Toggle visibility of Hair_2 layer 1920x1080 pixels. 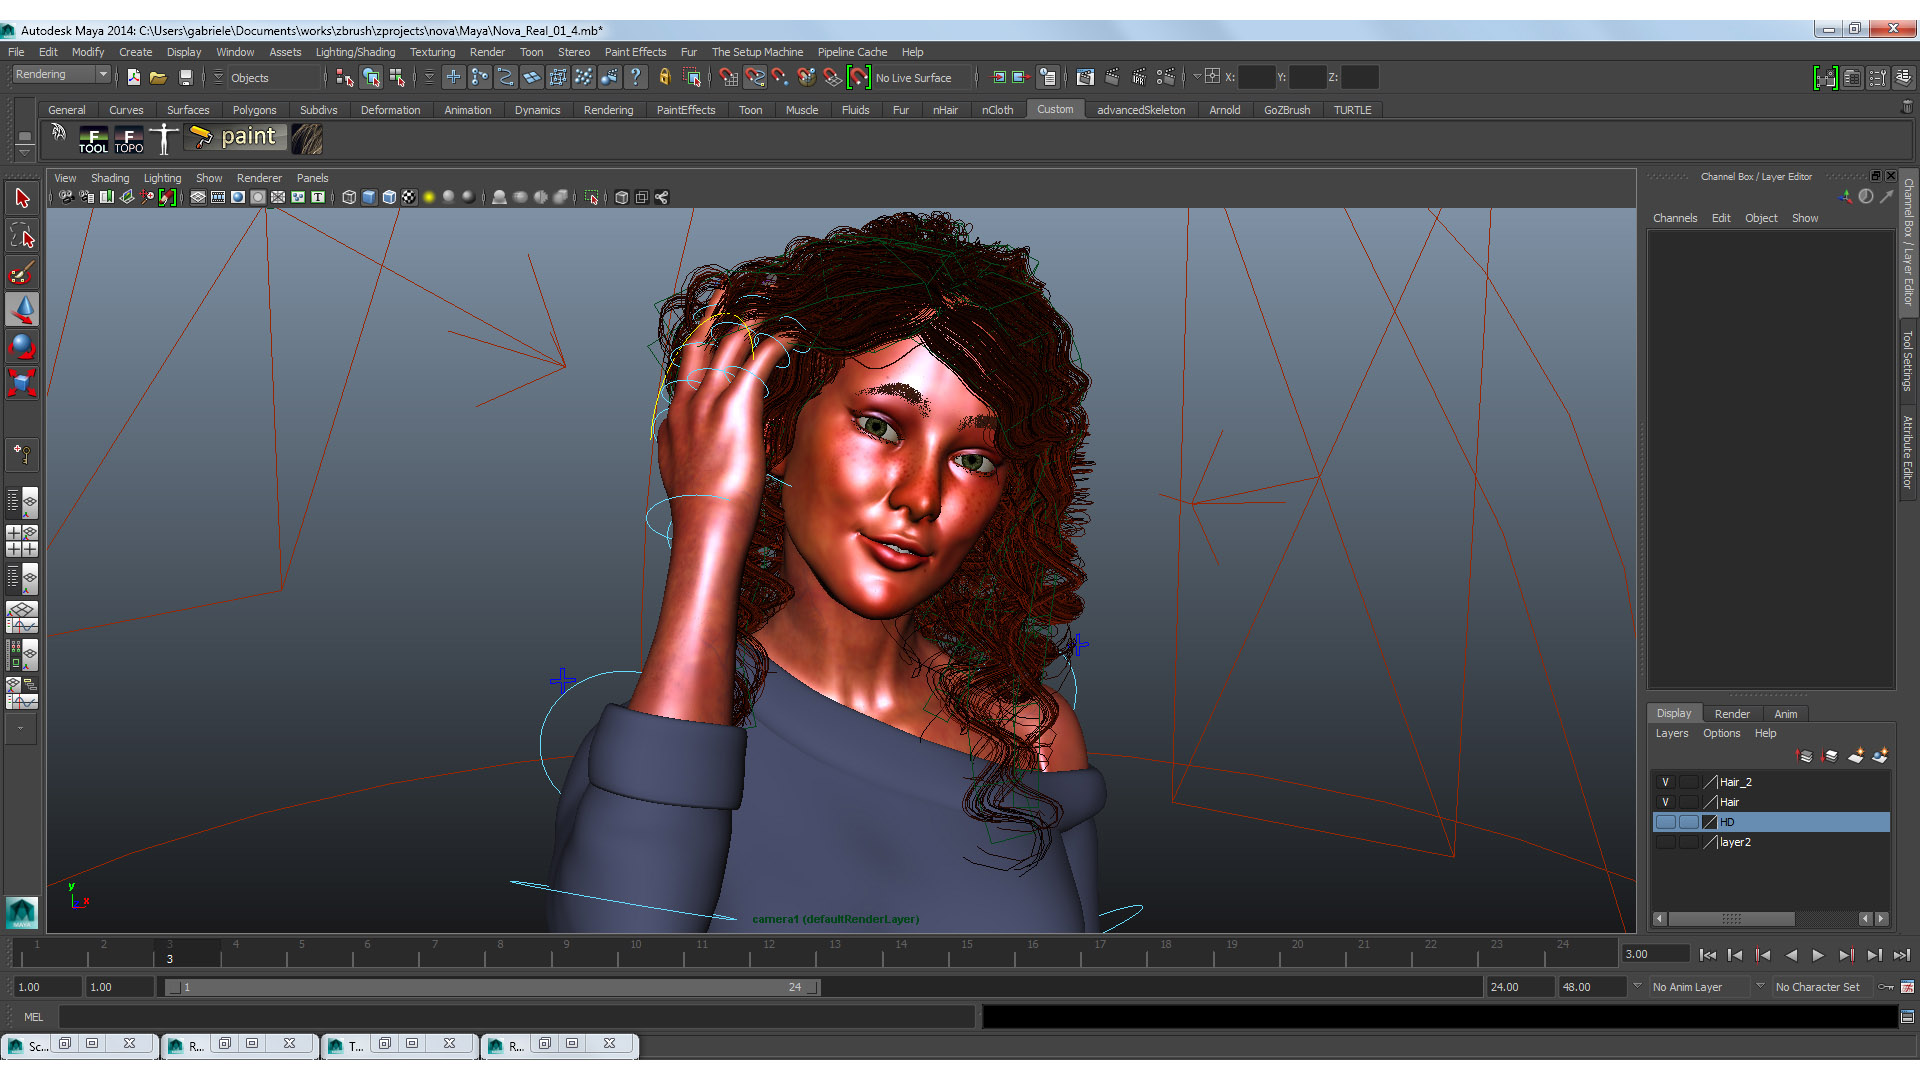click(x=1665, y=782)
